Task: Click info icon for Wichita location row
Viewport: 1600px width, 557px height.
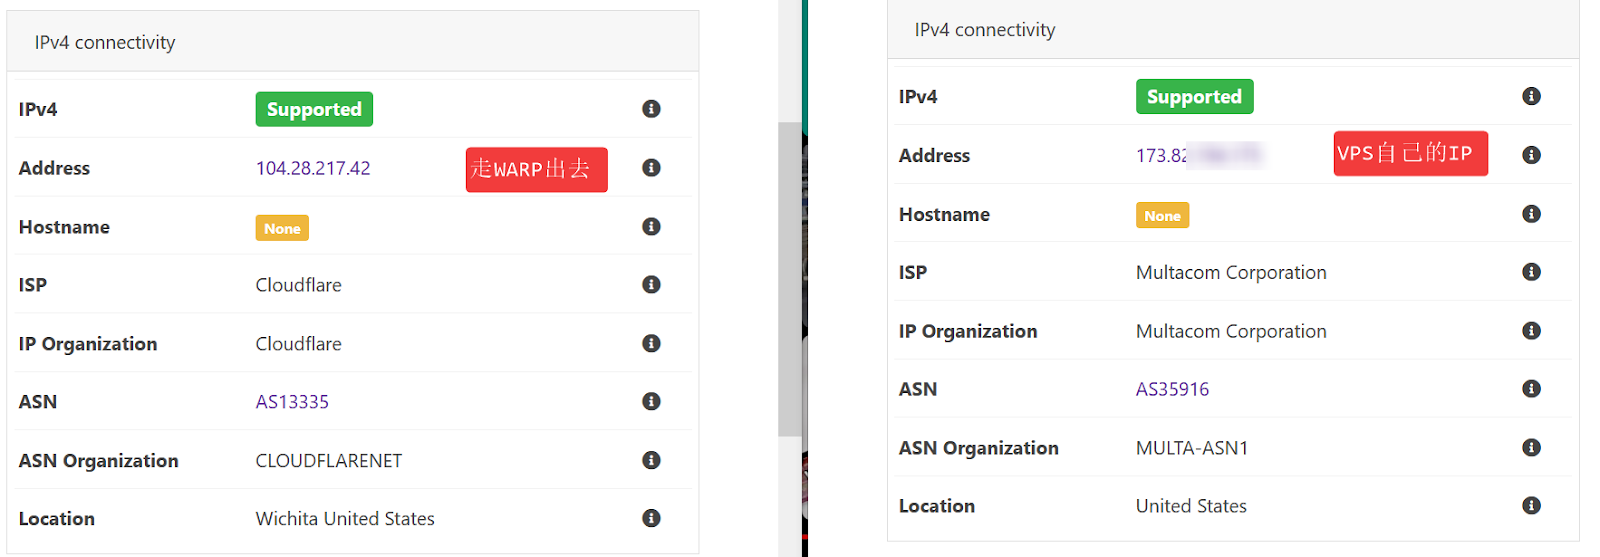Action: [651, 518]
